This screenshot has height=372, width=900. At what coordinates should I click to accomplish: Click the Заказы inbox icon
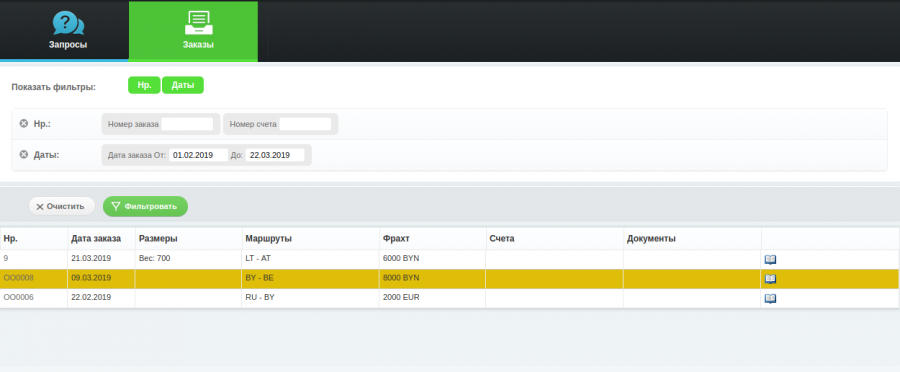coord(199,24)
